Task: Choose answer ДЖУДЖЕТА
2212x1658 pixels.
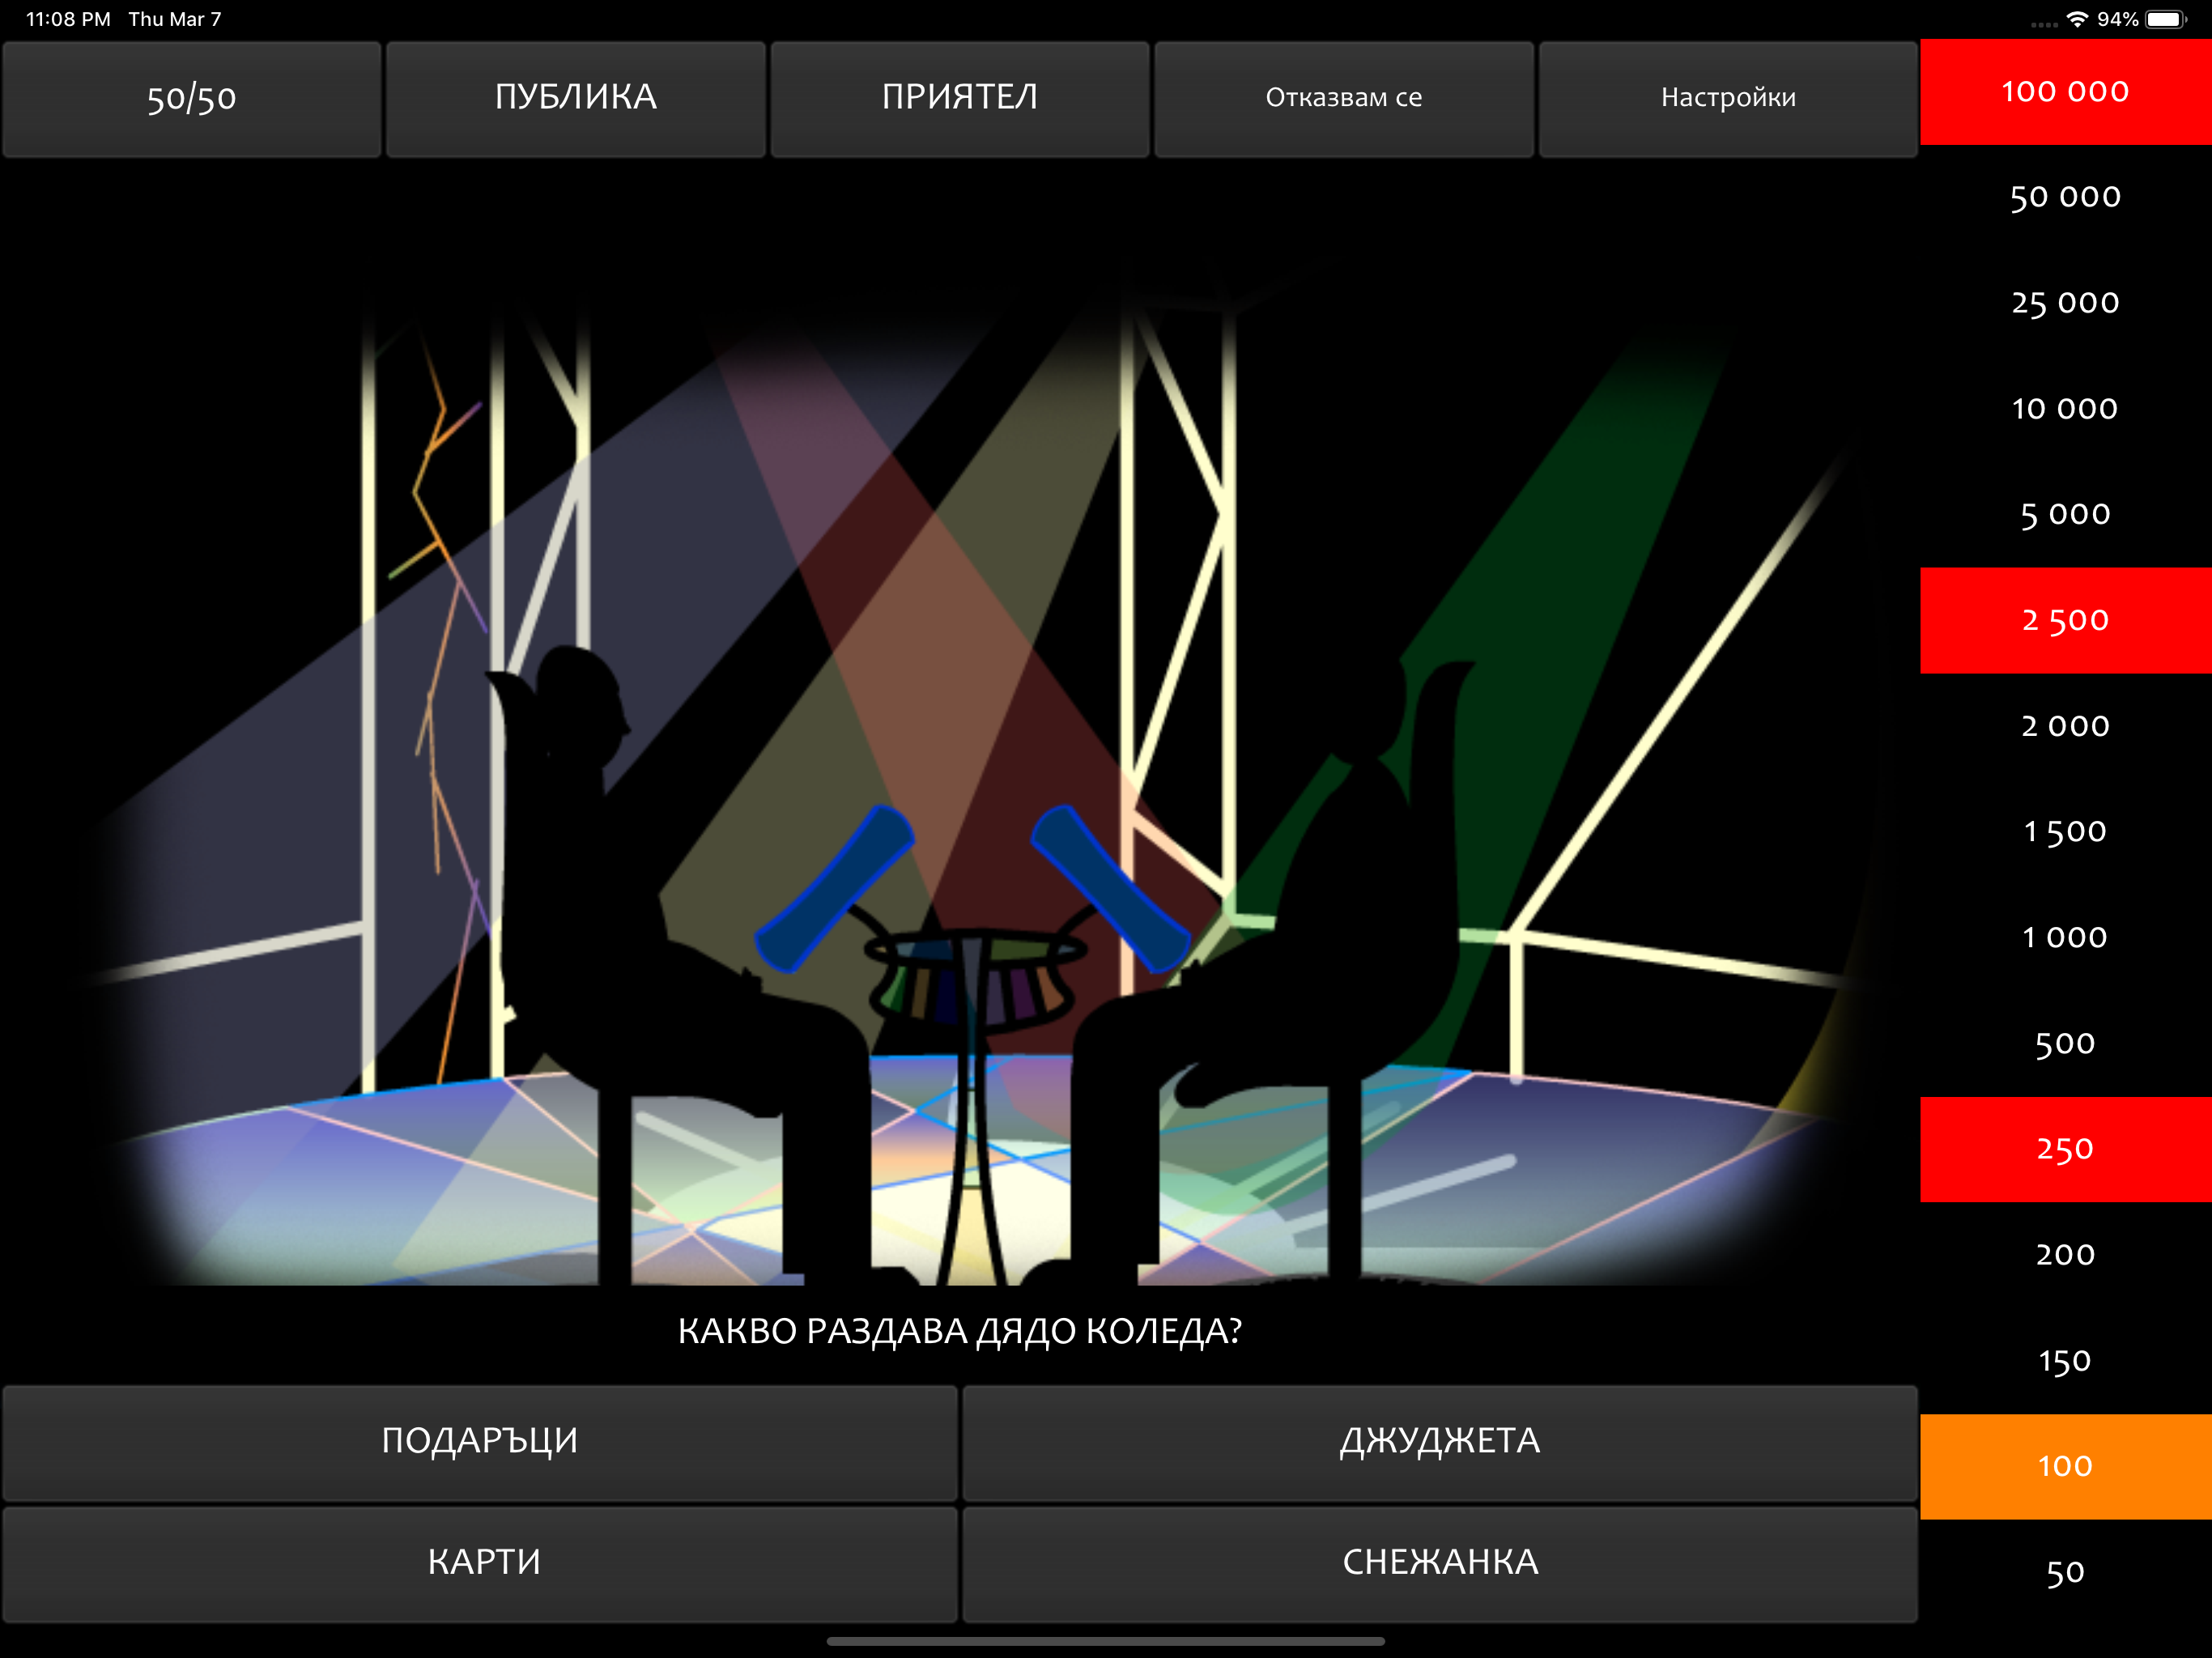Action: pos(1440,1442)
